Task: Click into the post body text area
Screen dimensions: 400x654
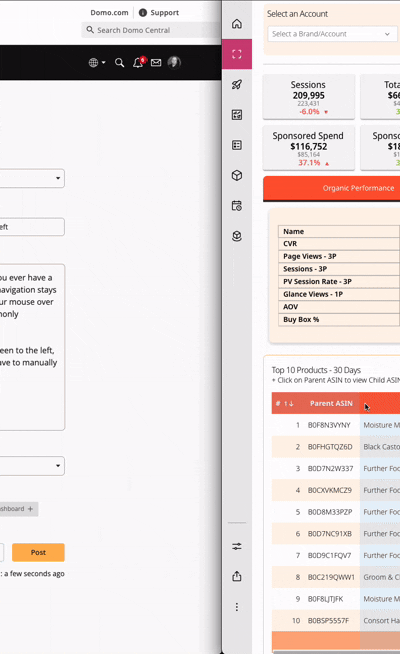Action: (x=32, y=347)
